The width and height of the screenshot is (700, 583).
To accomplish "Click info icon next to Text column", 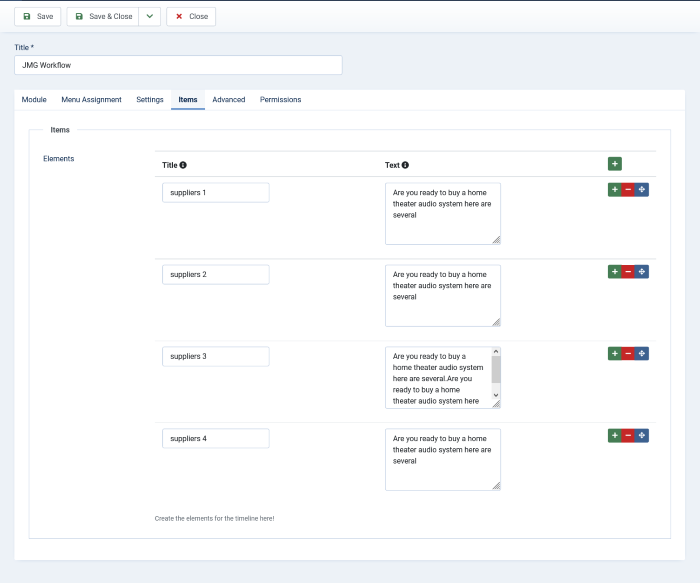I will [405, 165].
